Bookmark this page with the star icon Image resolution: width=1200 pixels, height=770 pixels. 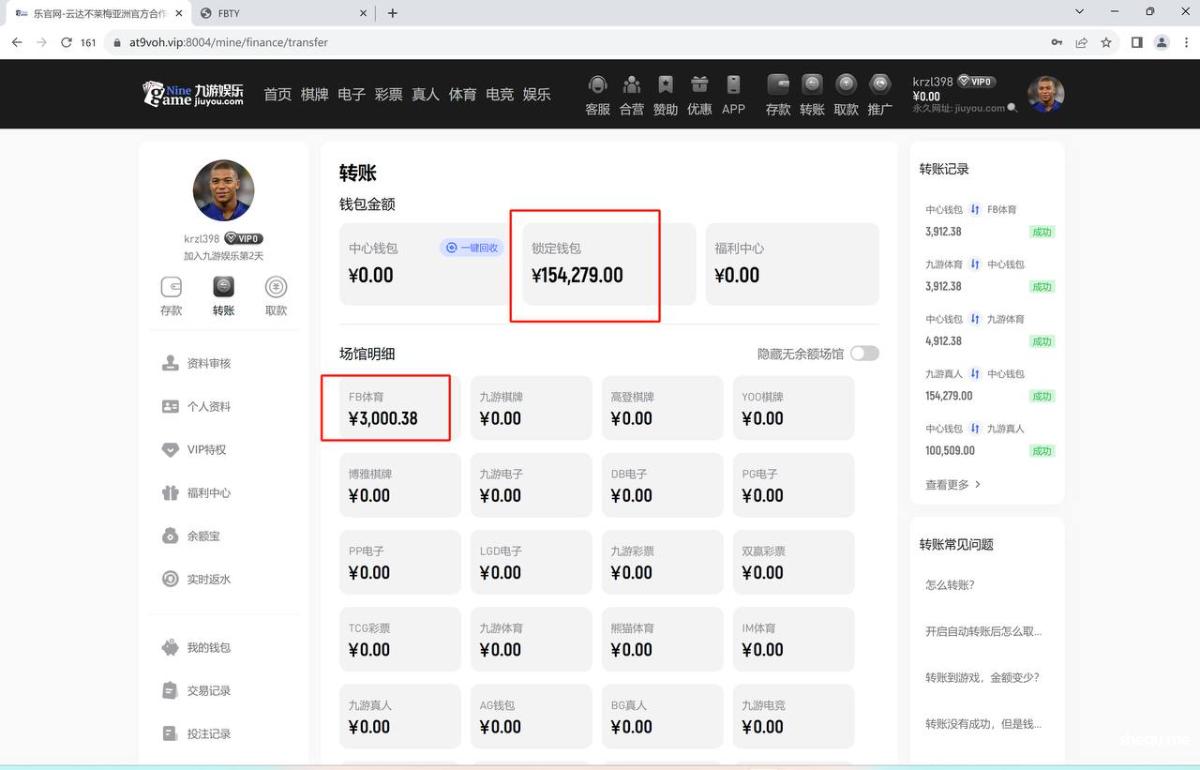(1106, 43)
